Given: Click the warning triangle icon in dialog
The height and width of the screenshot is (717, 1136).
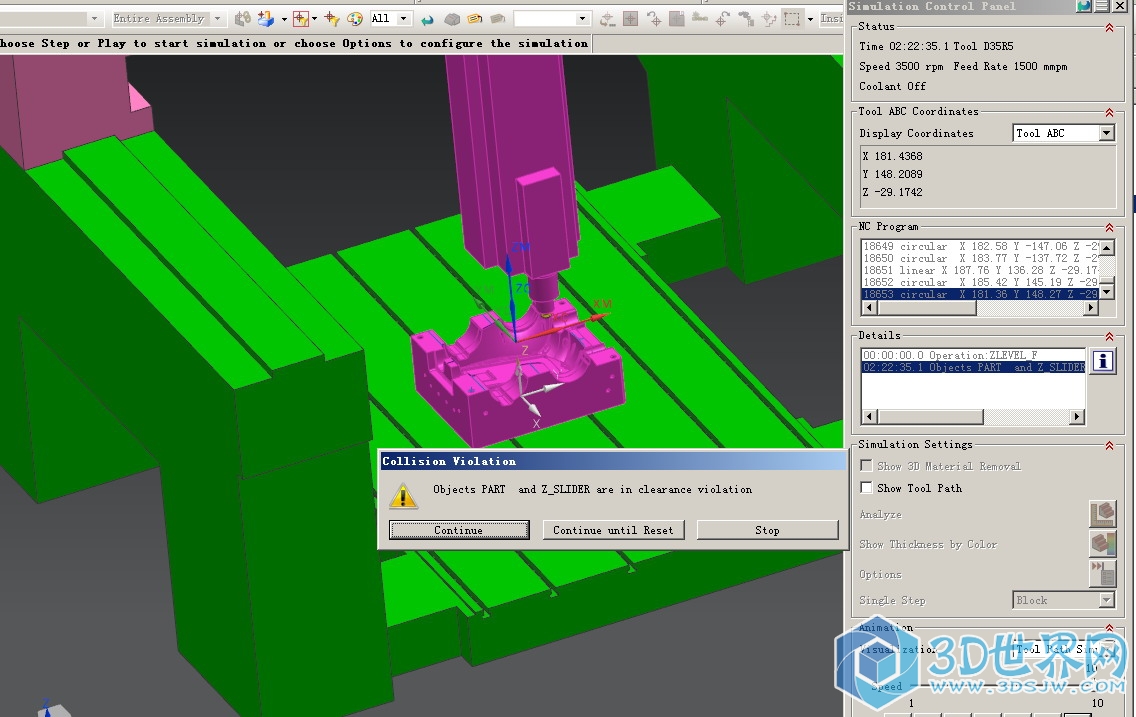Looking at the screenshot, I should (x=403, y=495).
